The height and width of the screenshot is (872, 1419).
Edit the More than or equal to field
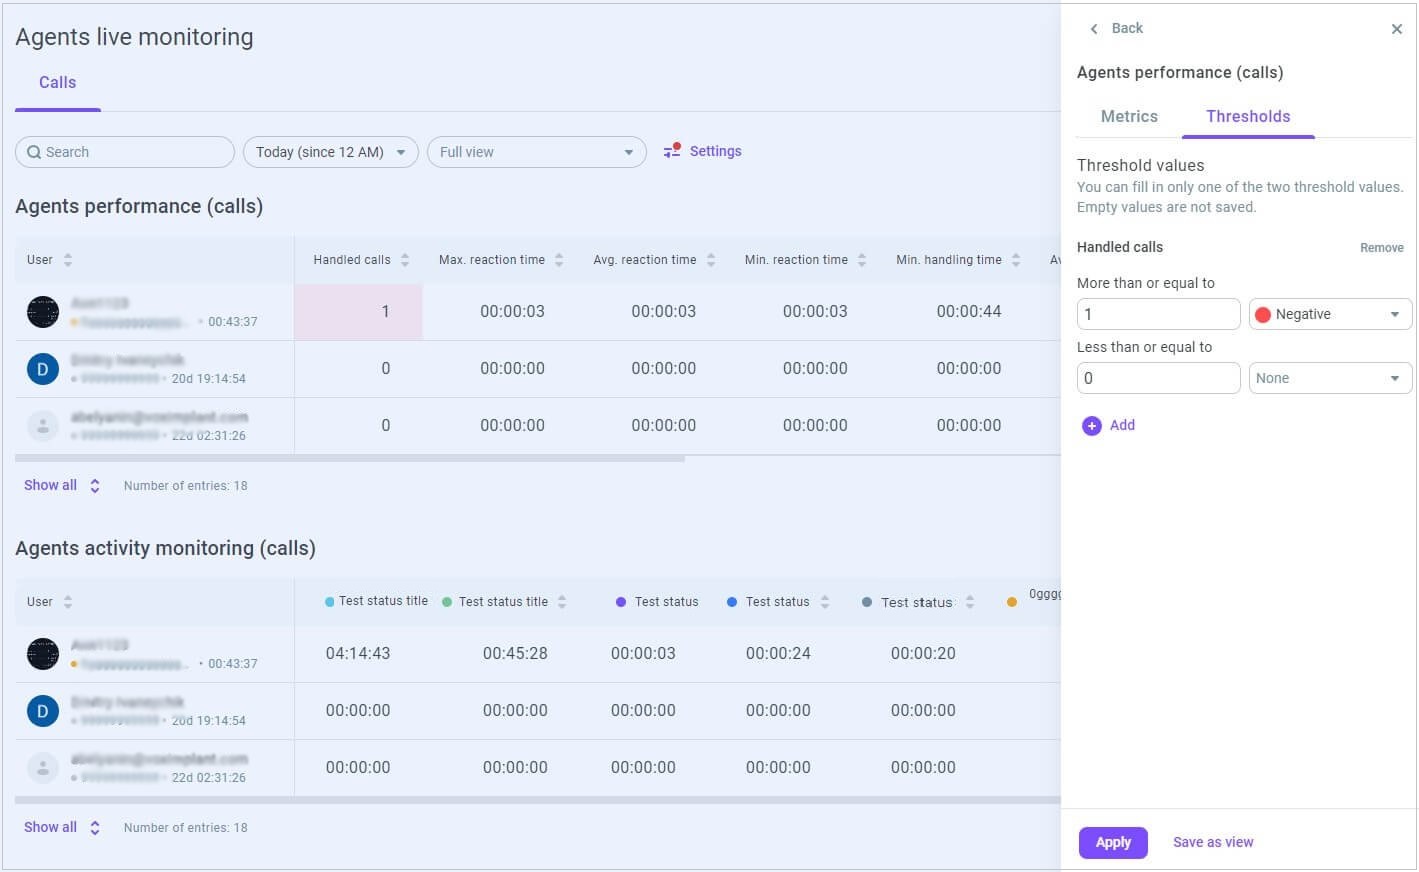1159,314
